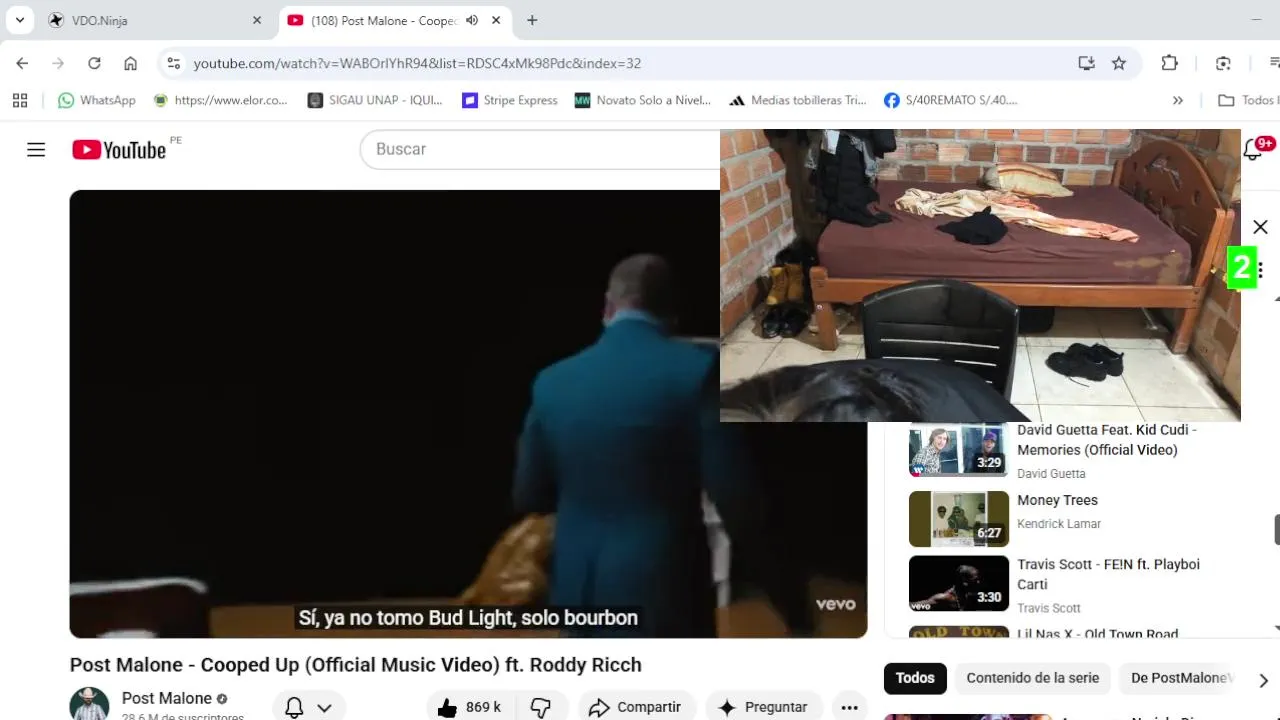Open the Chrome home page button

[x=130, y=63]
